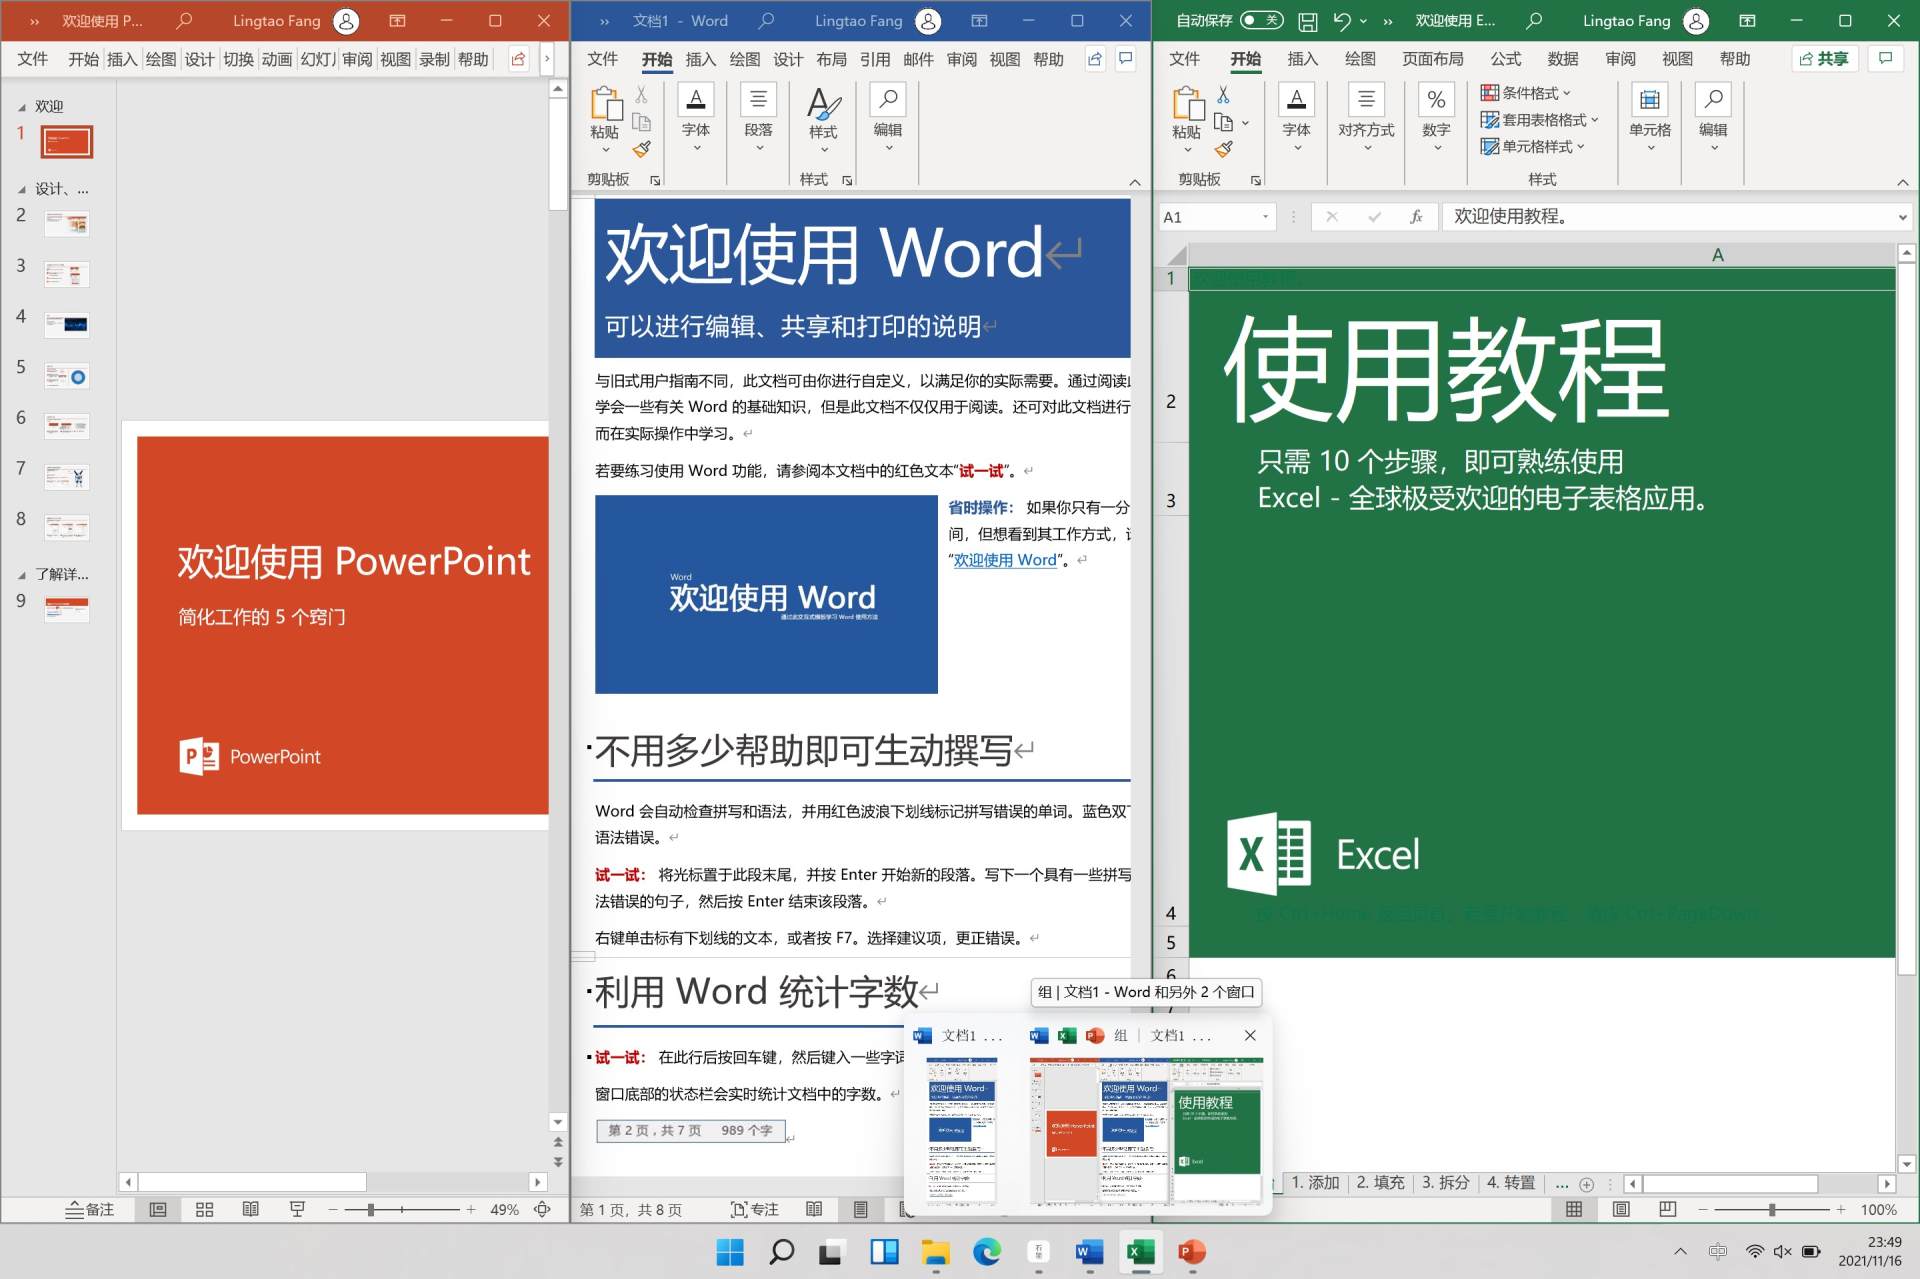Switch Word to Read Mode view
Image resolution: width=1920 pixels, height=1279 pixels.
tap(814, 1209)
